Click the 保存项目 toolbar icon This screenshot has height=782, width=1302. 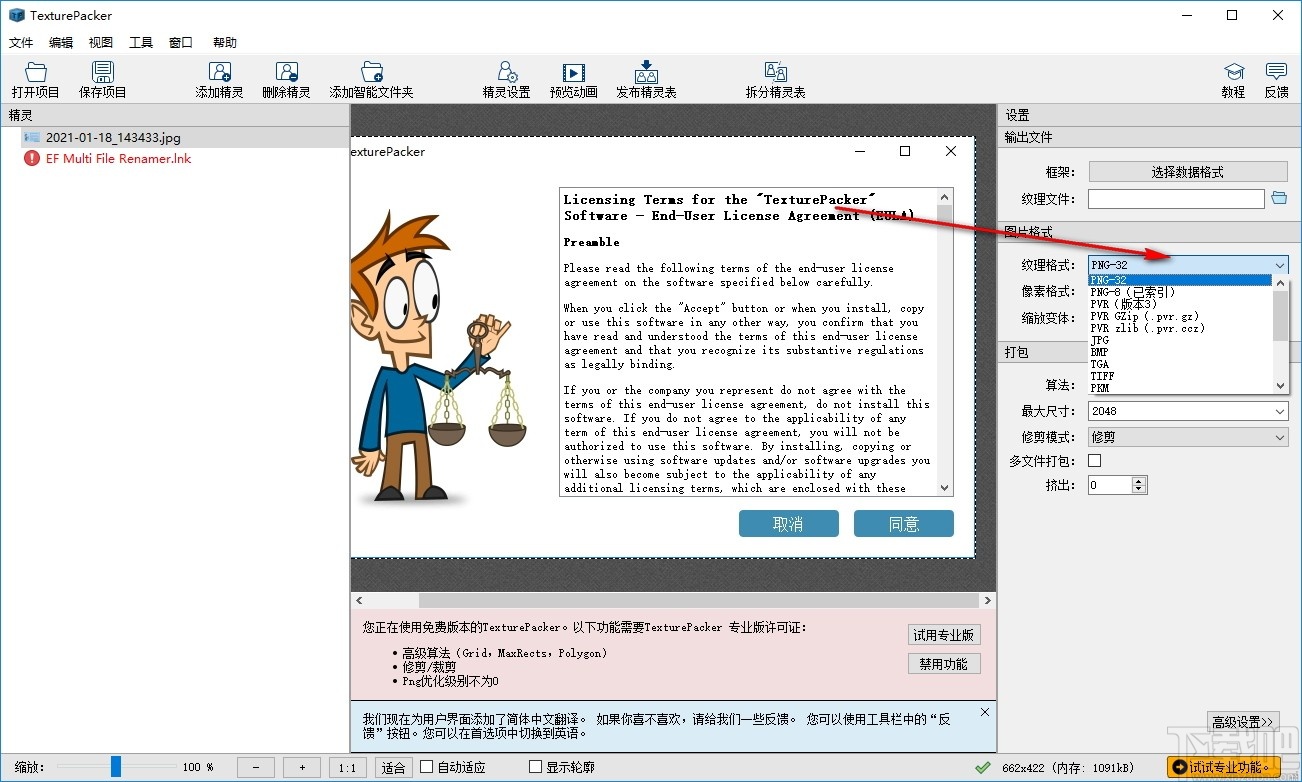tap(103, 80)
